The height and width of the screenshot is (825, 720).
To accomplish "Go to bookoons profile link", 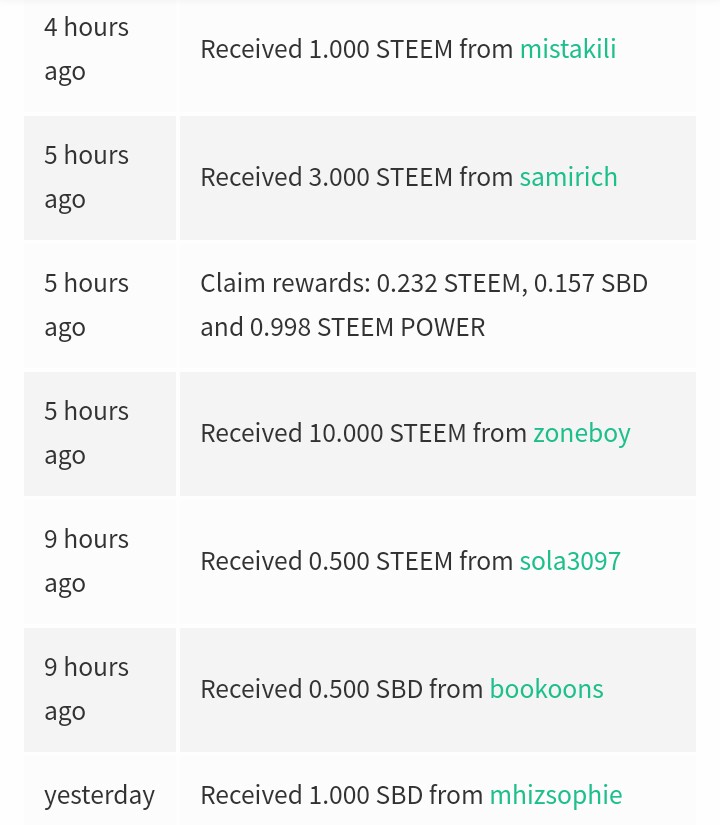I will [x=546, y=689].
